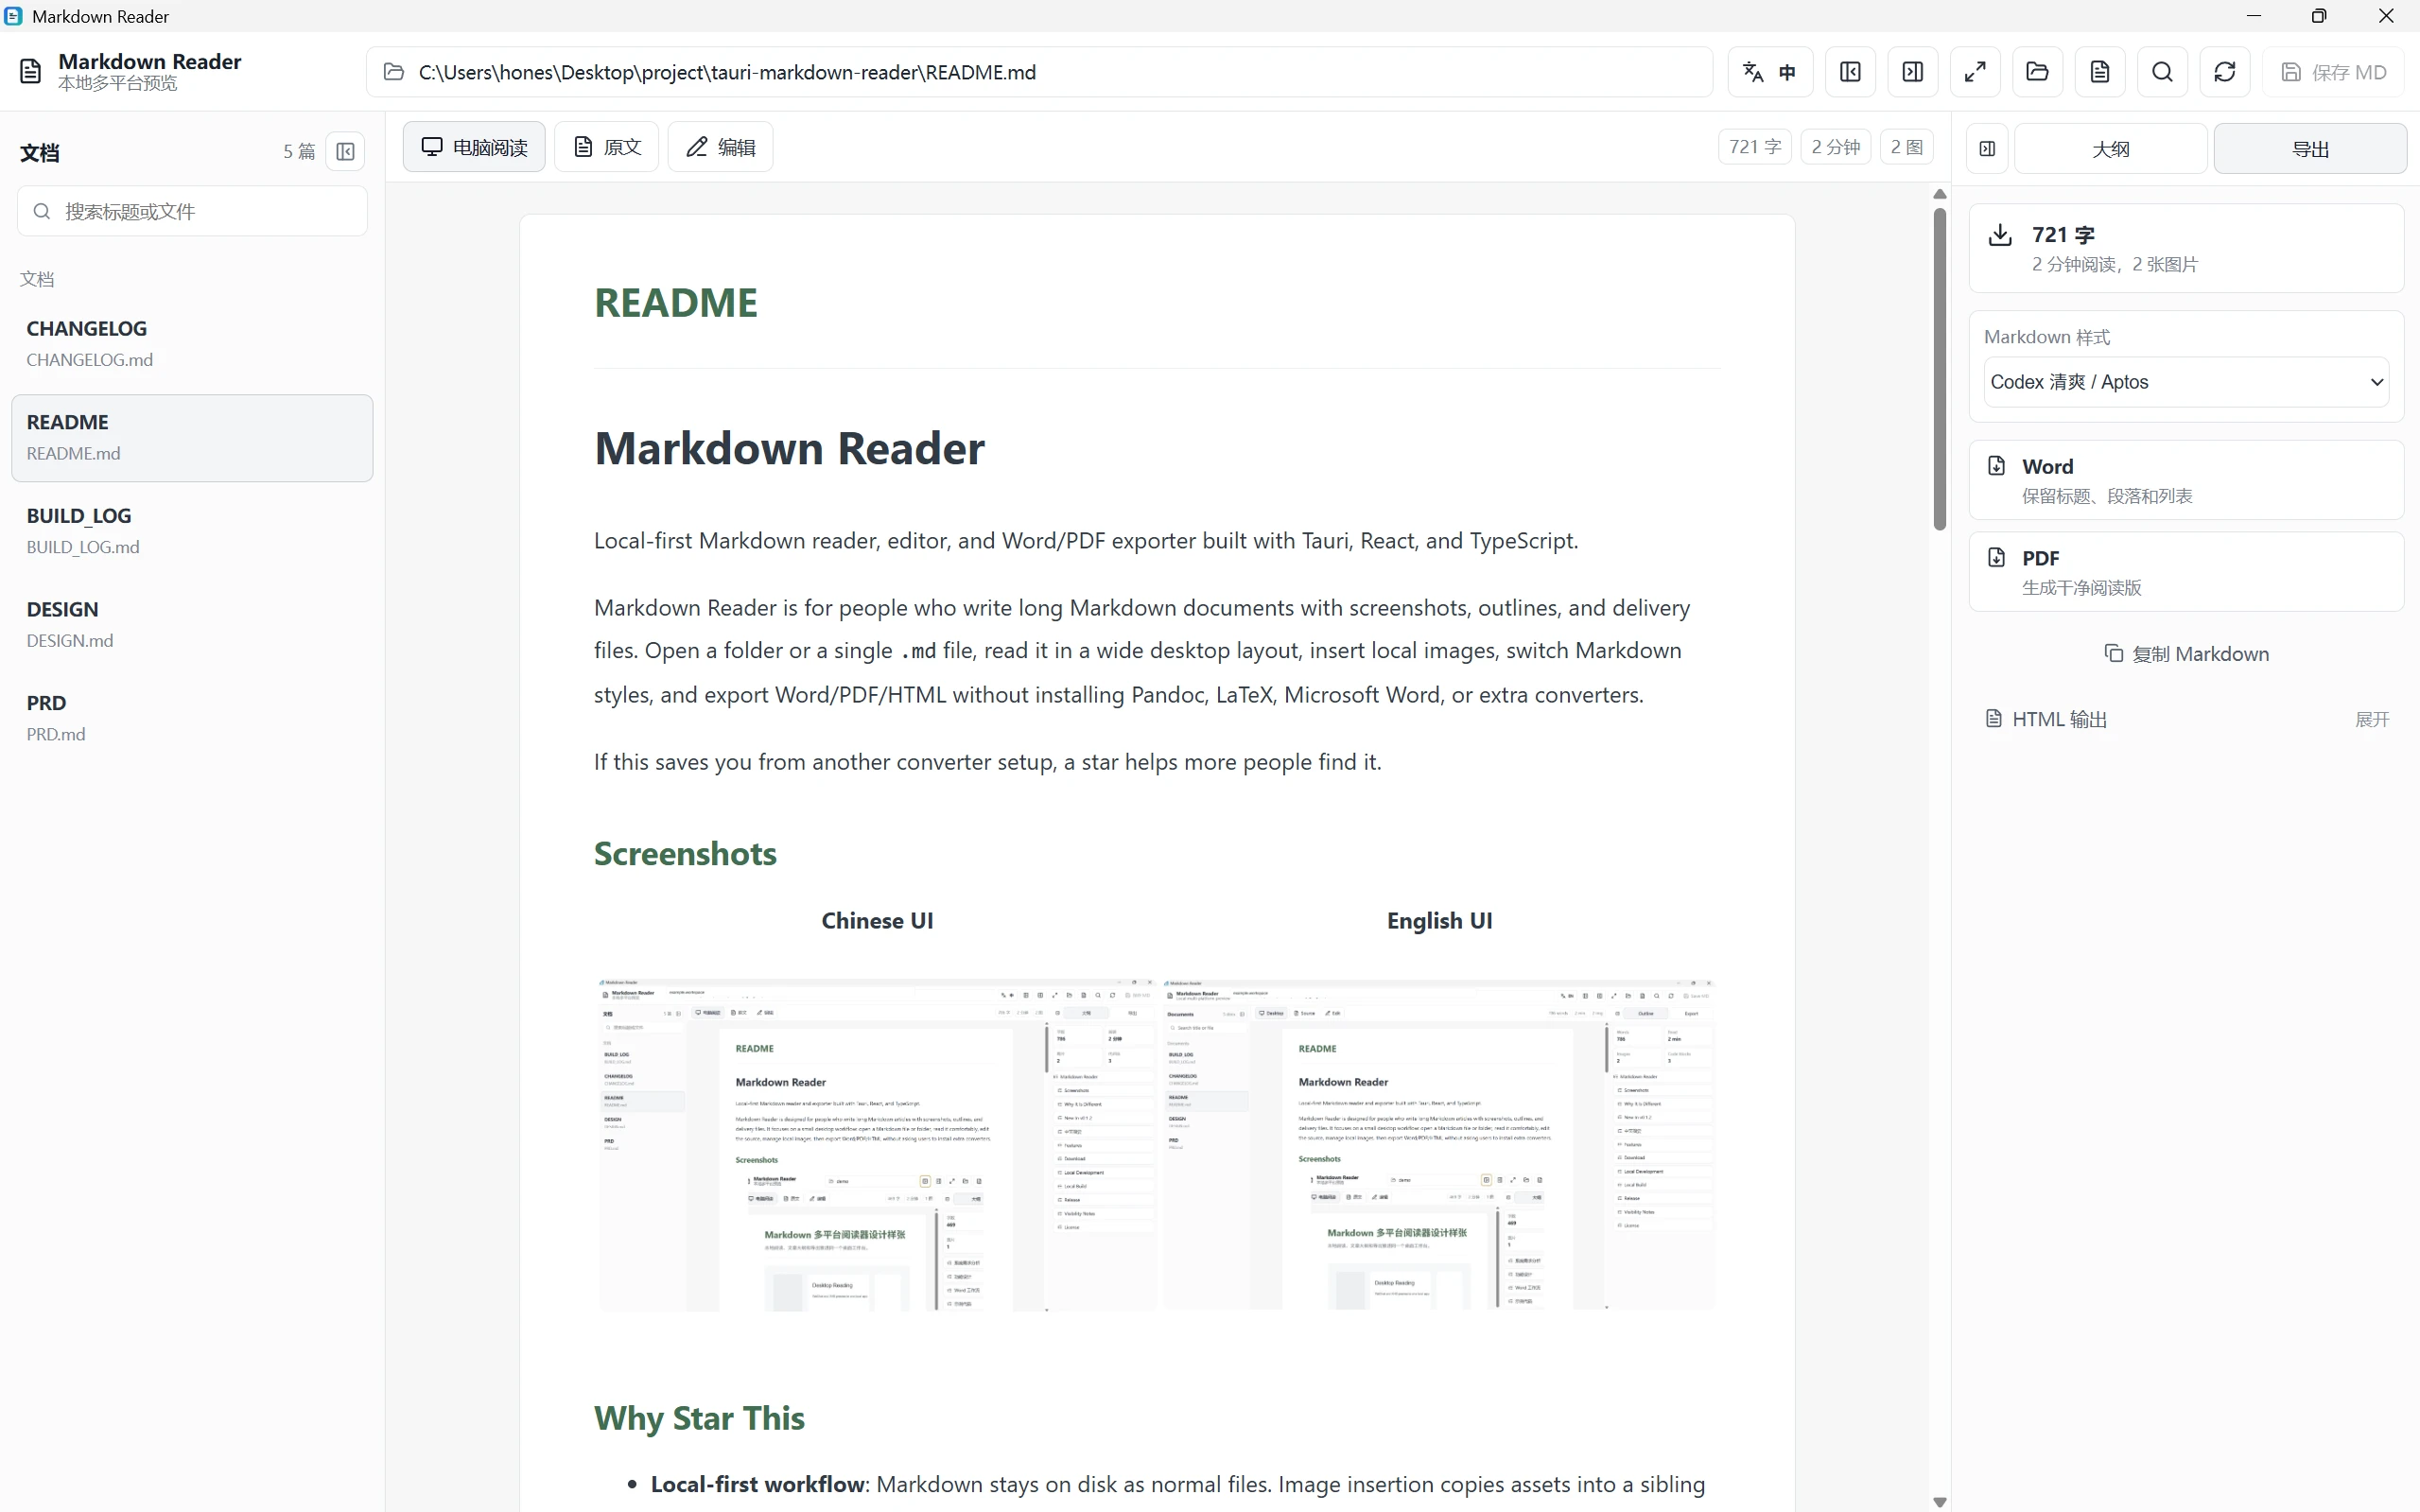The width and height of the screenshot is (2420, 1512).
Task: Click the folder icon in path field
Action: coord(394,72)
